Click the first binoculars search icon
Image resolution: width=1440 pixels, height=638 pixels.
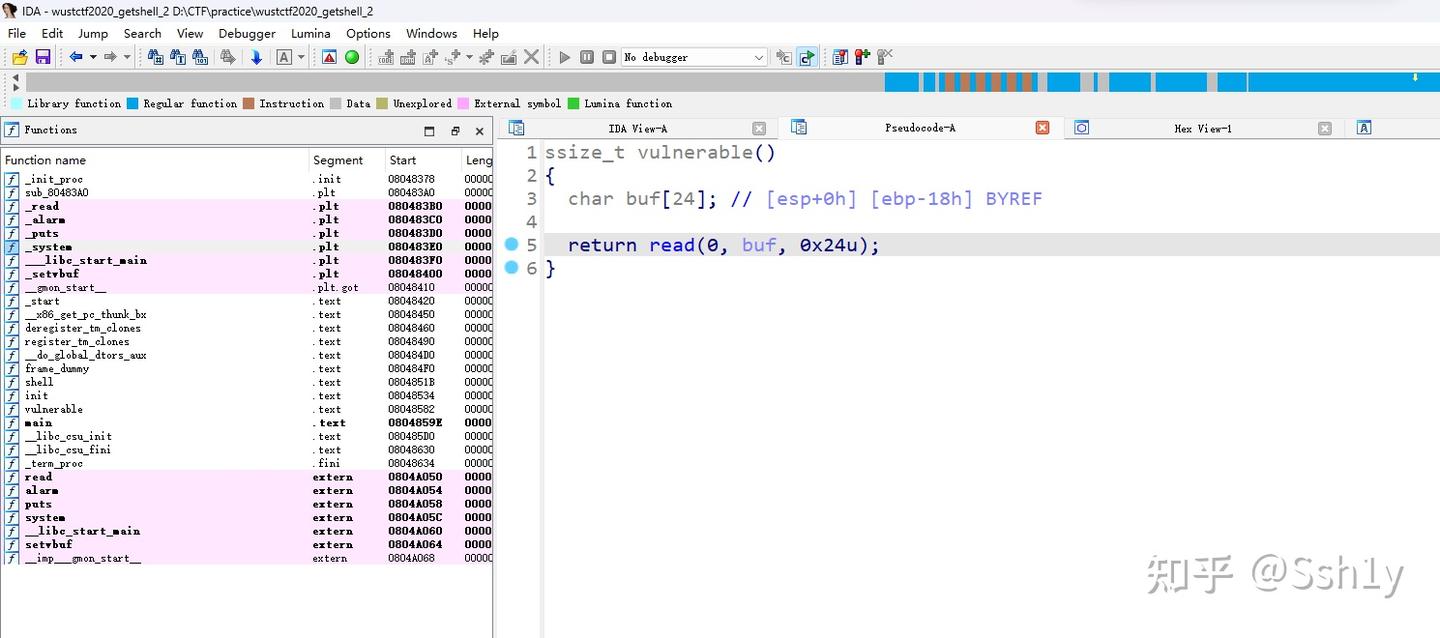pos(155,57)
